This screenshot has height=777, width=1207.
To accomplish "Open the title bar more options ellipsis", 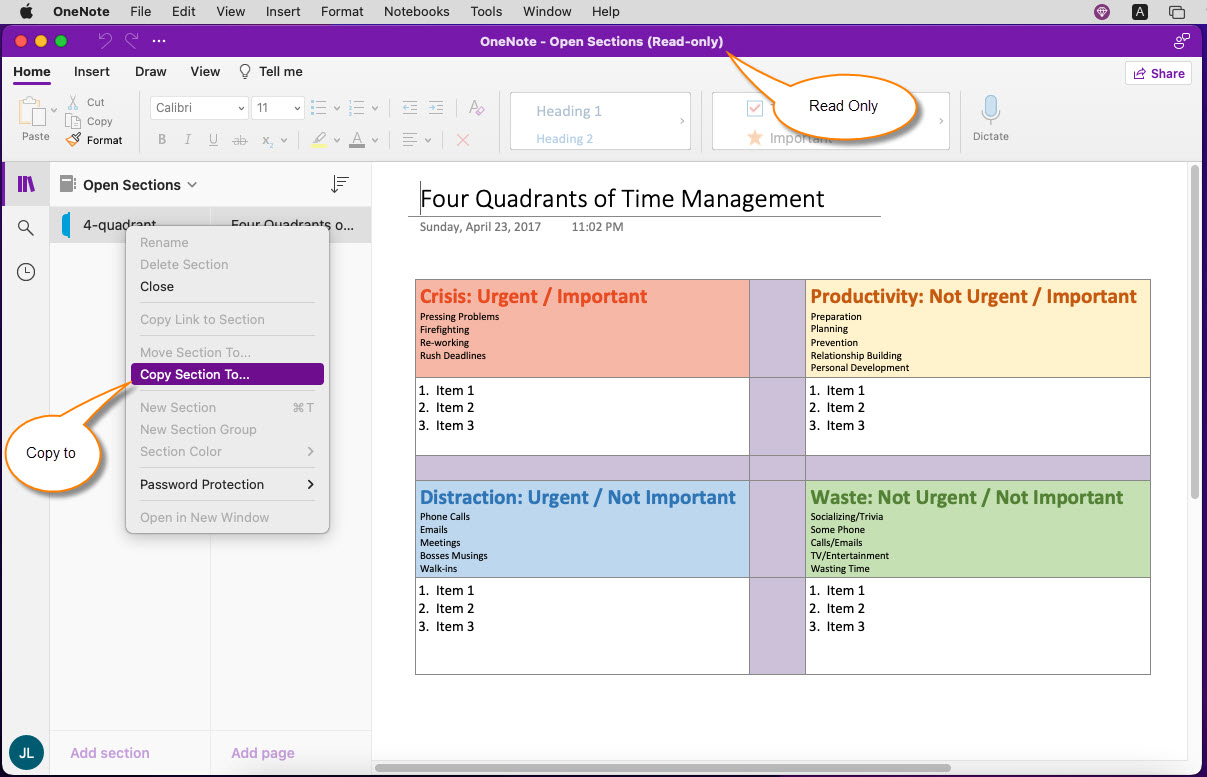I will point(159,41).
